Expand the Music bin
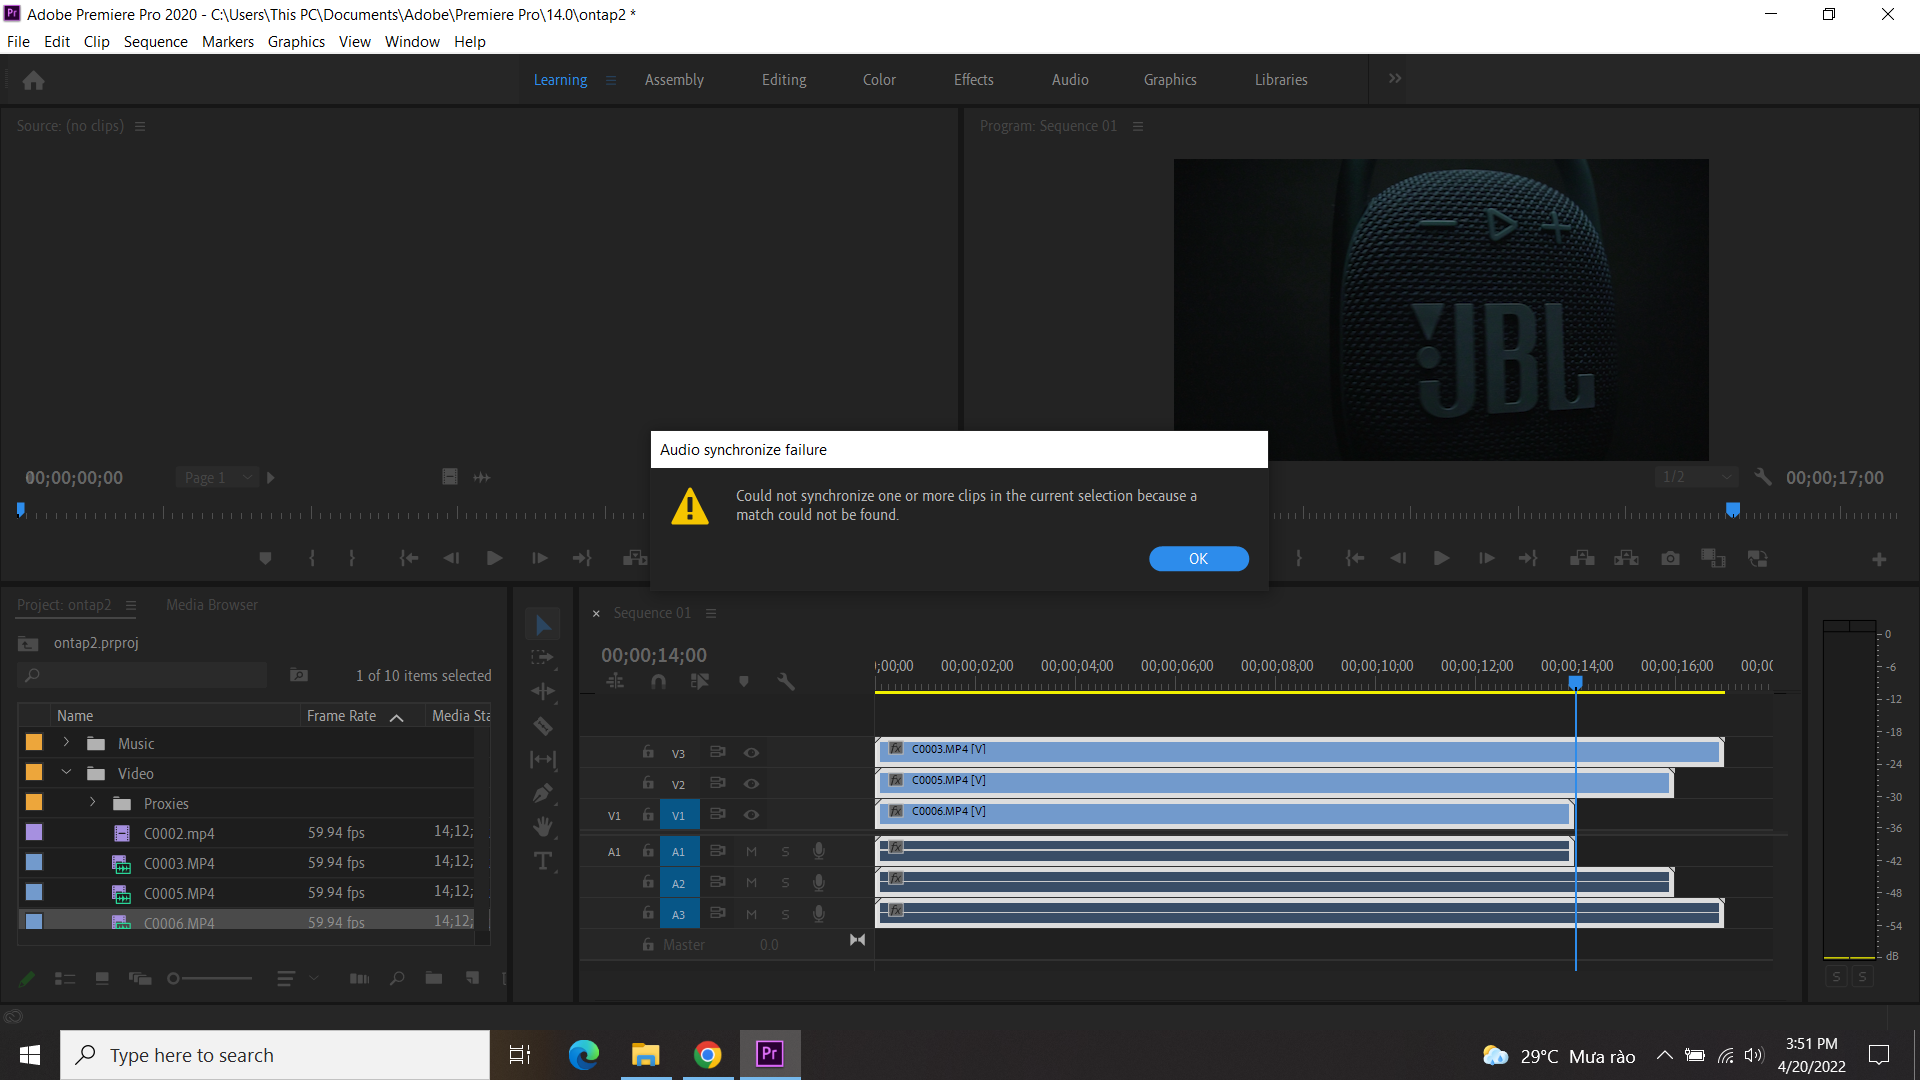1920x1080 pixels. tap(66, 742)
